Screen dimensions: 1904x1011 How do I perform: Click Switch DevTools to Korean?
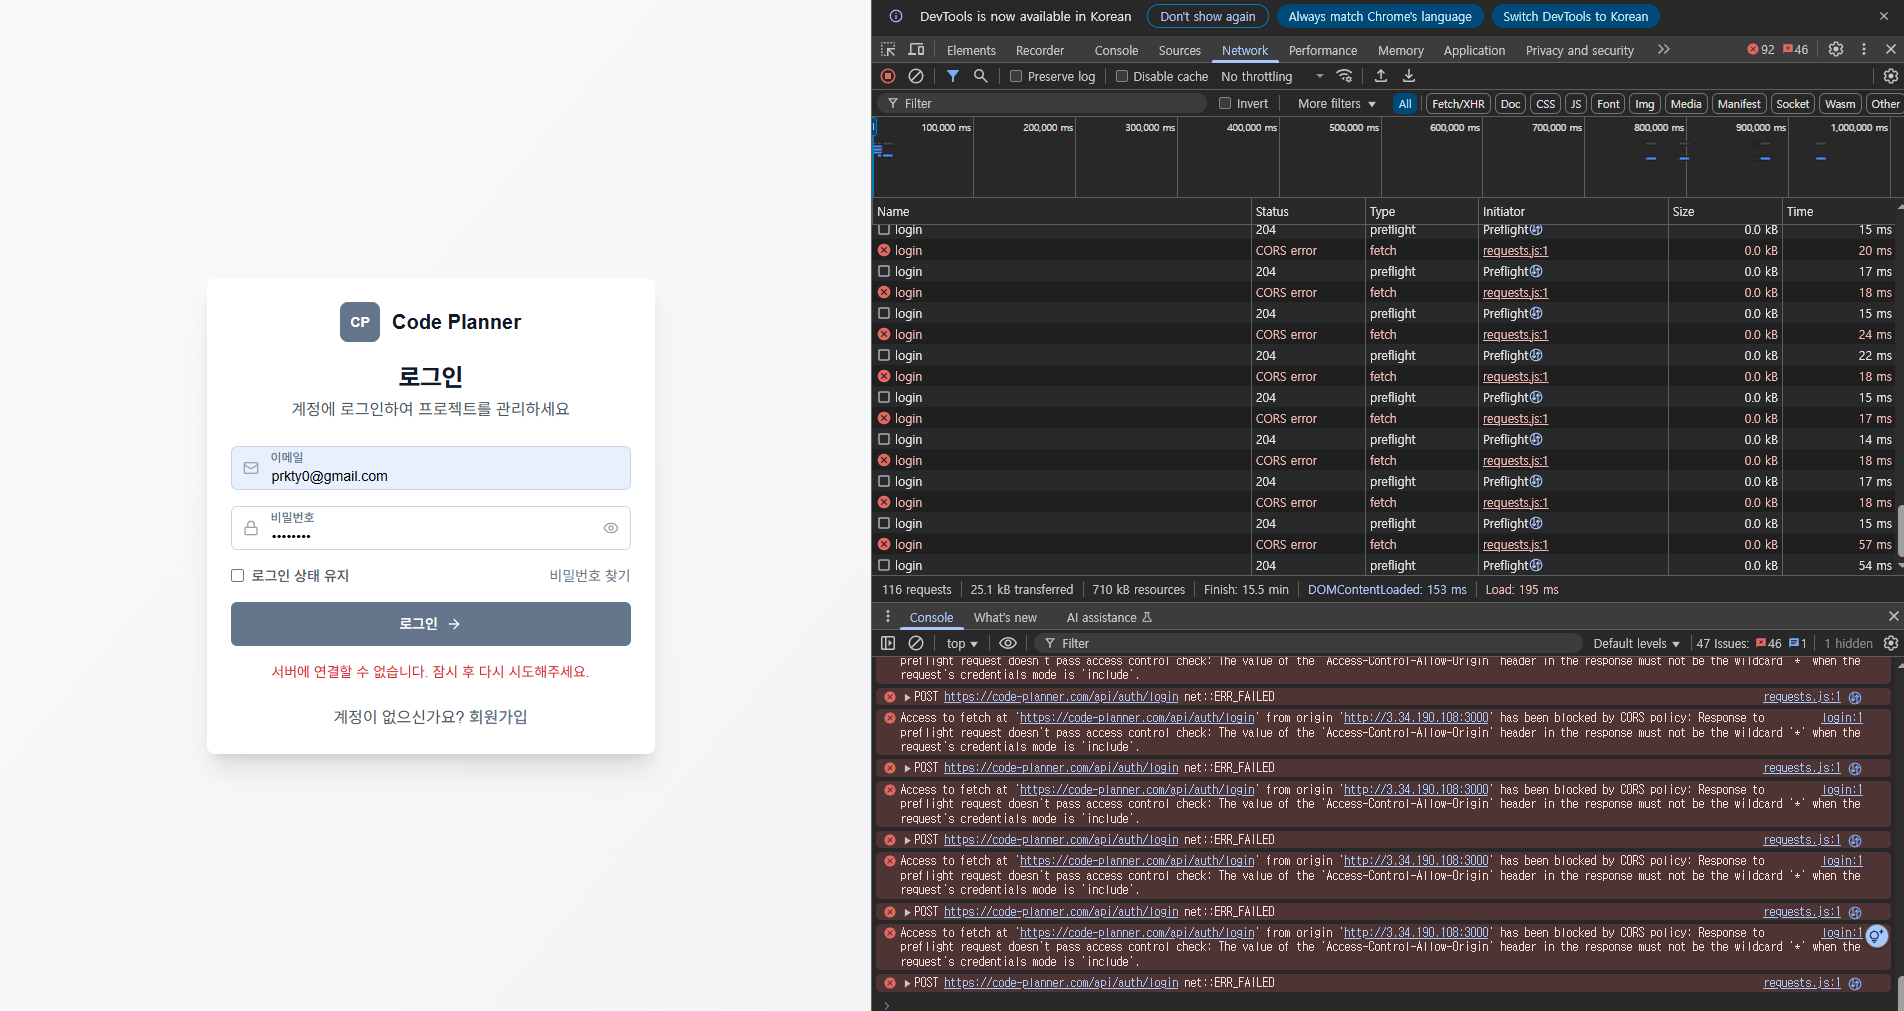point(1575,16)
